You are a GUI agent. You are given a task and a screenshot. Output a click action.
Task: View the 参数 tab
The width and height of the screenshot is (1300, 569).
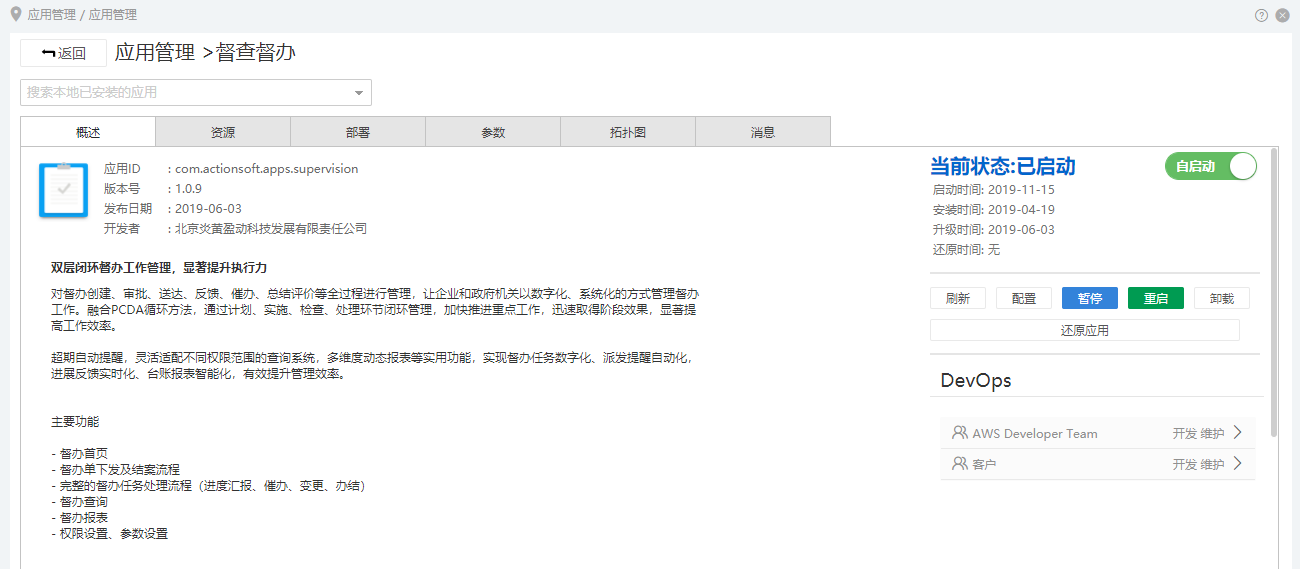tap(493, 132)
